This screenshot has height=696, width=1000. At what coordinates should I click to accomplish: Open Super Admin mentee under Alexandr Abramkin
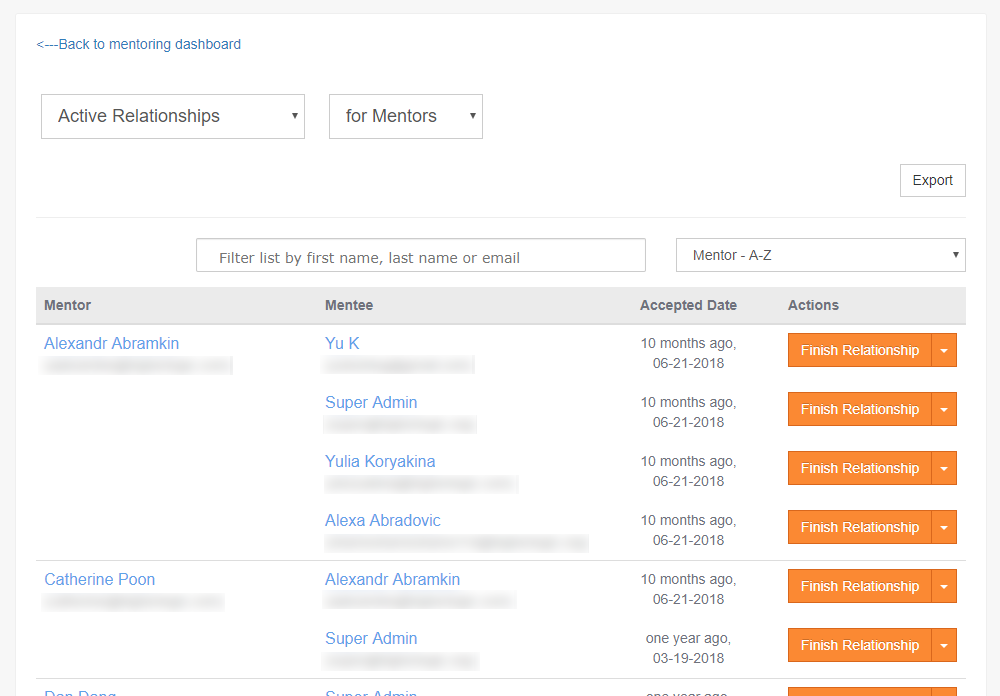pyautogui.click(x=371, y=403)
